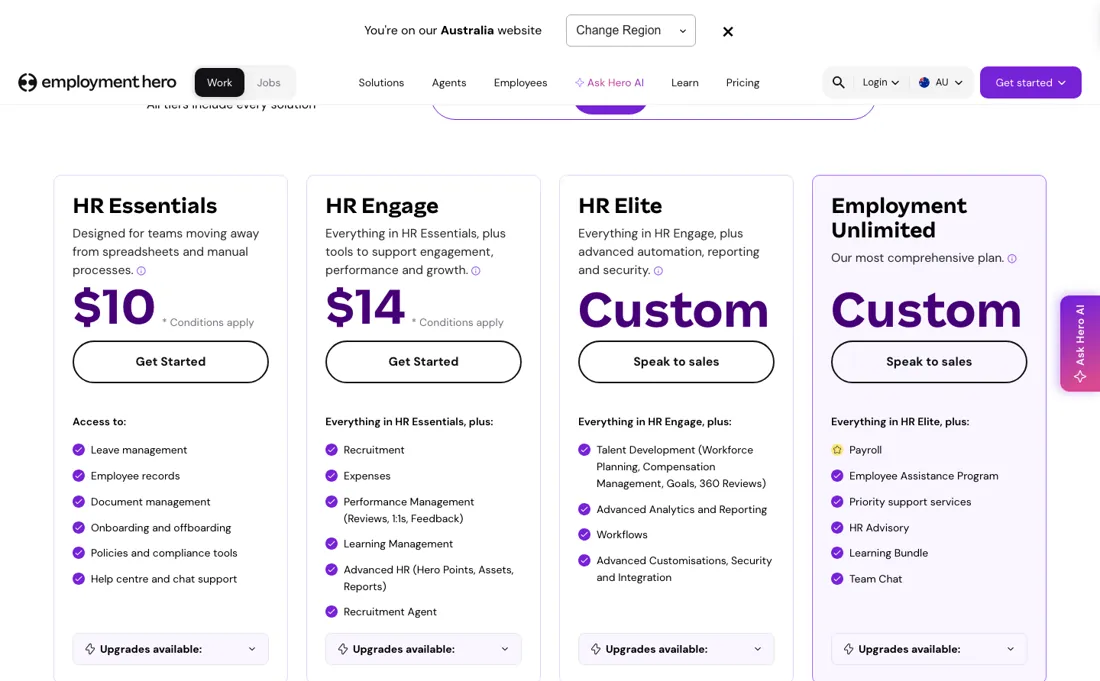Viewport: 1100px width, 681px height.
Task: Go to the Pricing page
Action: 743,82
